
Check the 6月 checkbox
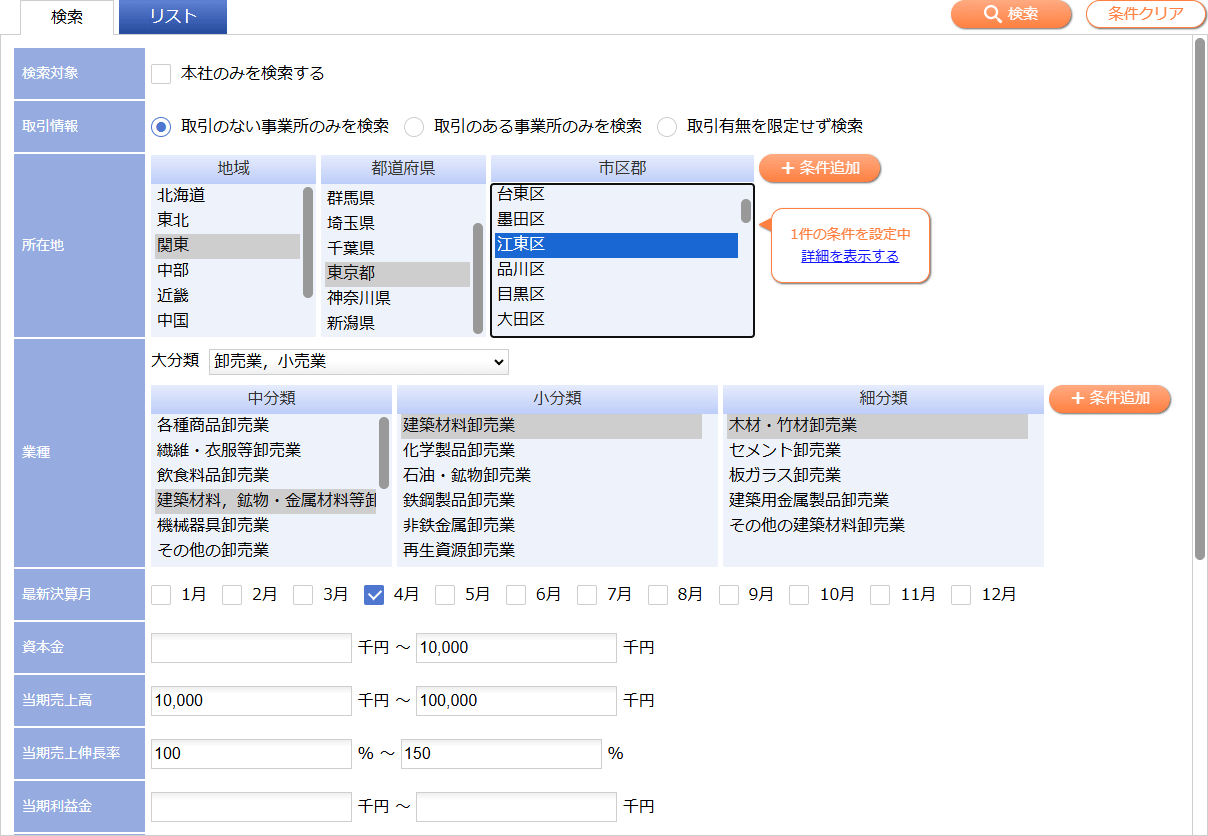point(516,595)
